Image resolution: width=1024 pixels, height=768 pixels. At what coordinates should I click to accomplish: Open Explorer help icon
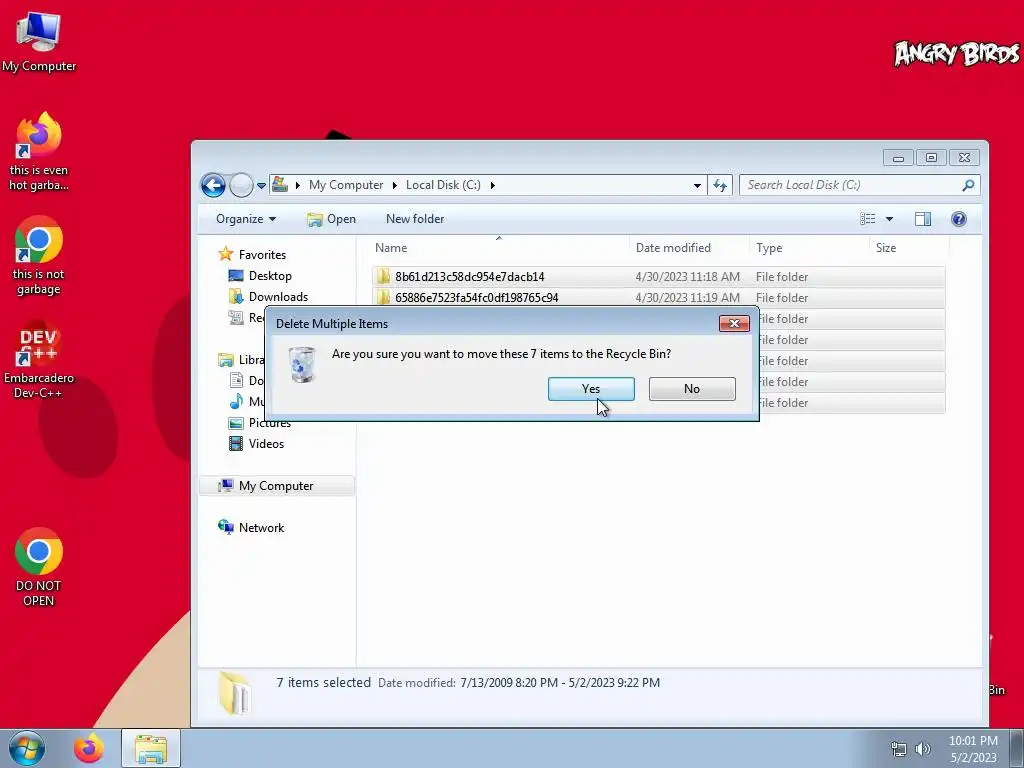(x=959, y=219)
